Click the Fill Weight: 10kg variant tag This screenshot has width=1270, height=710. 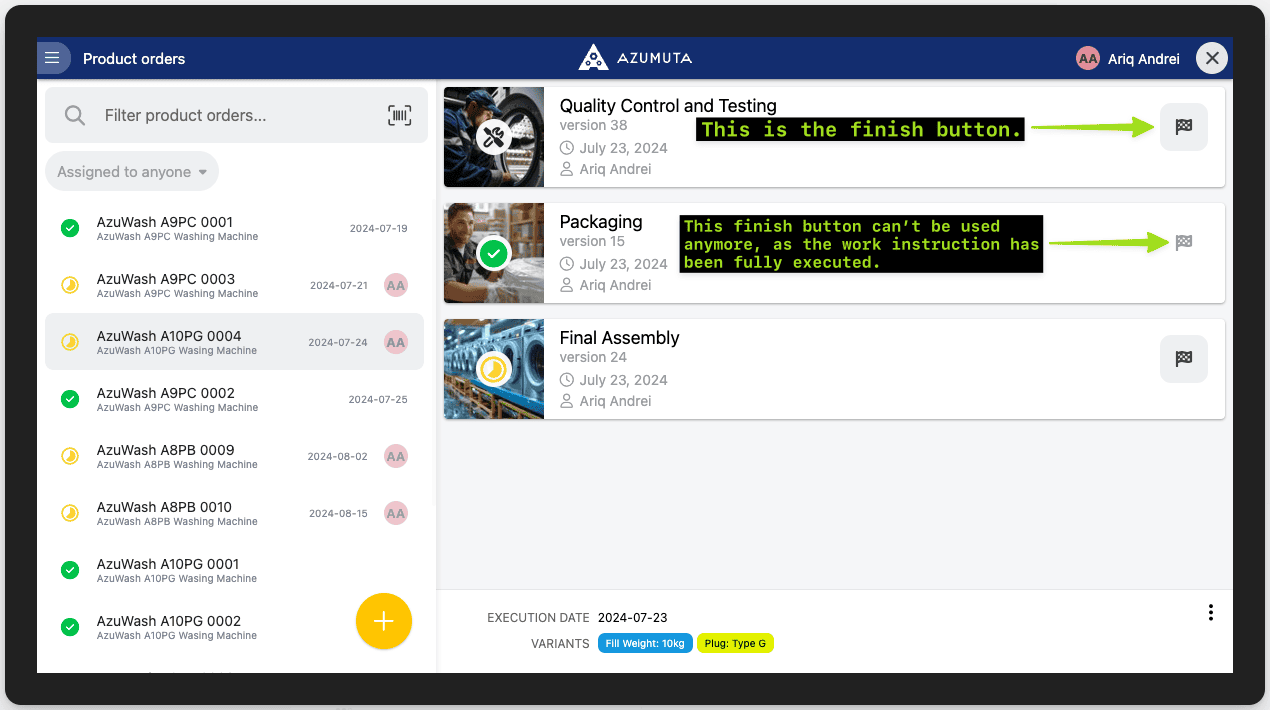coord(644,643)
